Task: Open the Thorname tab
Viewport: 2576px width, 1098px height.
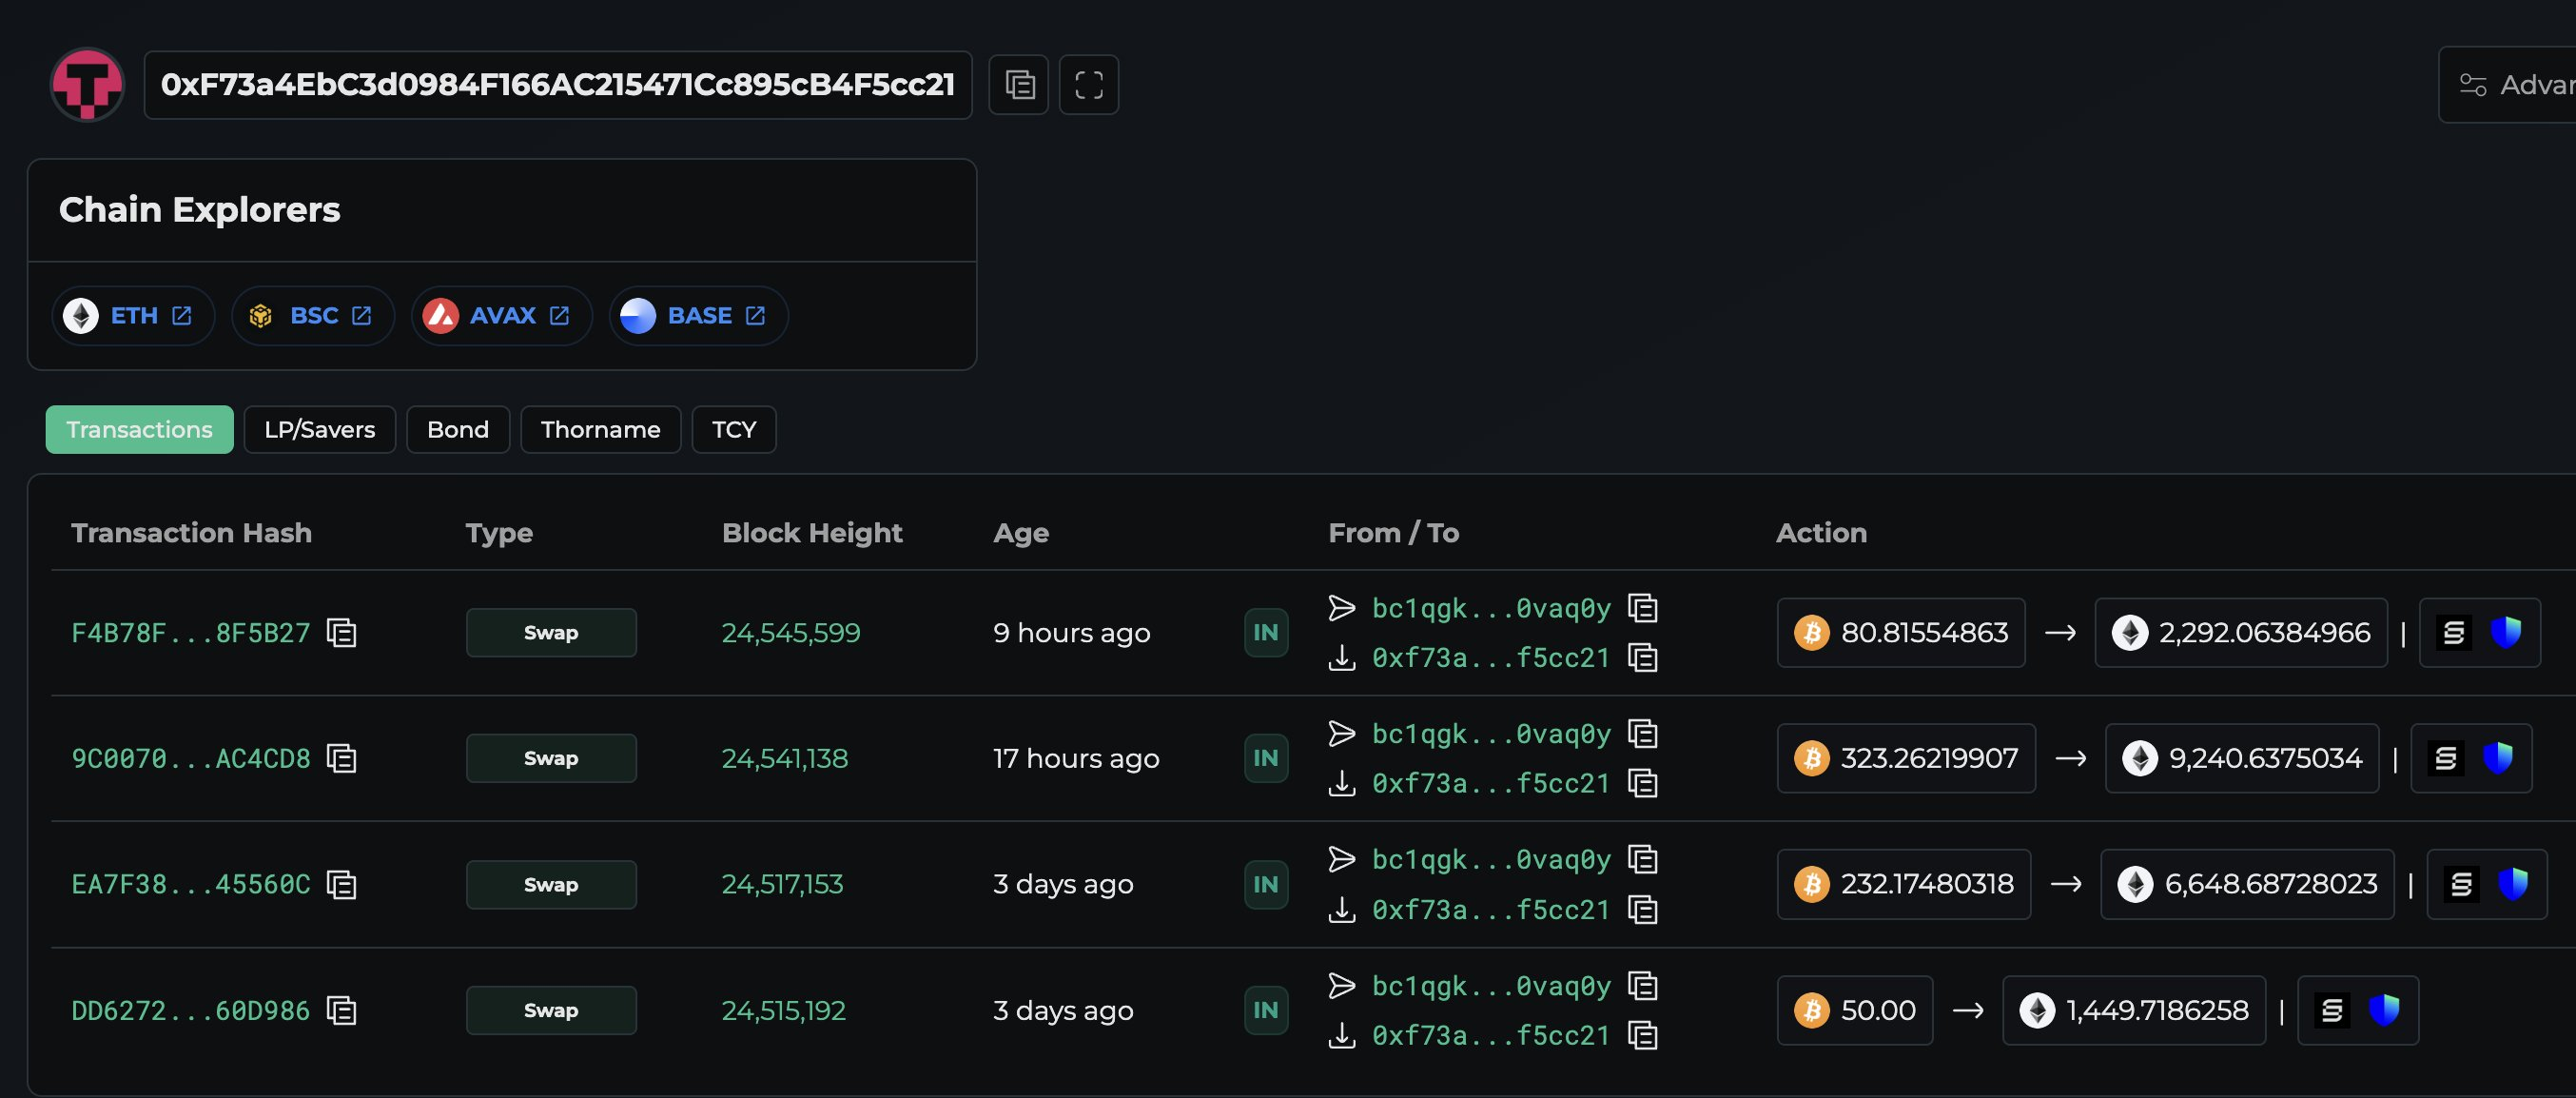Action: pyautogui.click(x=600, y=430)
